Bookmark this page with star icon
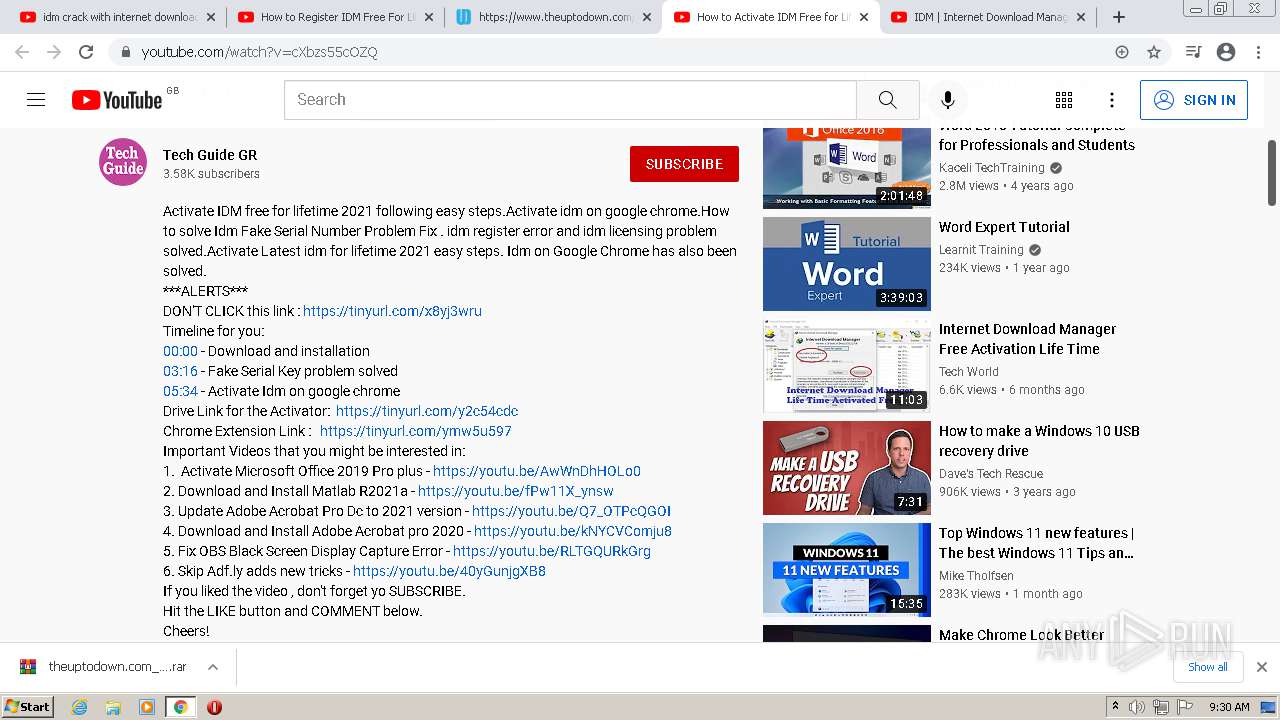The height and width of the screenshot is (720, 1280). [x=1154, y=52]
